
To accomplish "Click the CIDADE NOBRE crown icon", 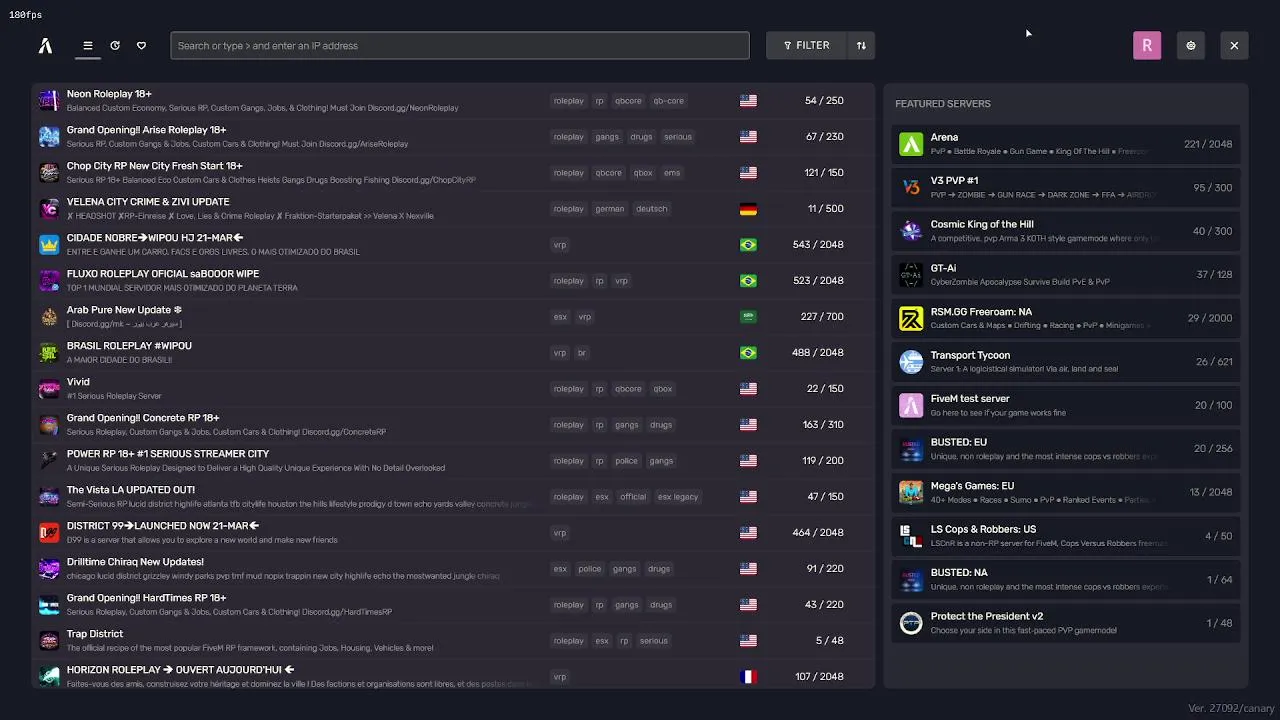I will (x=49, y=244).
